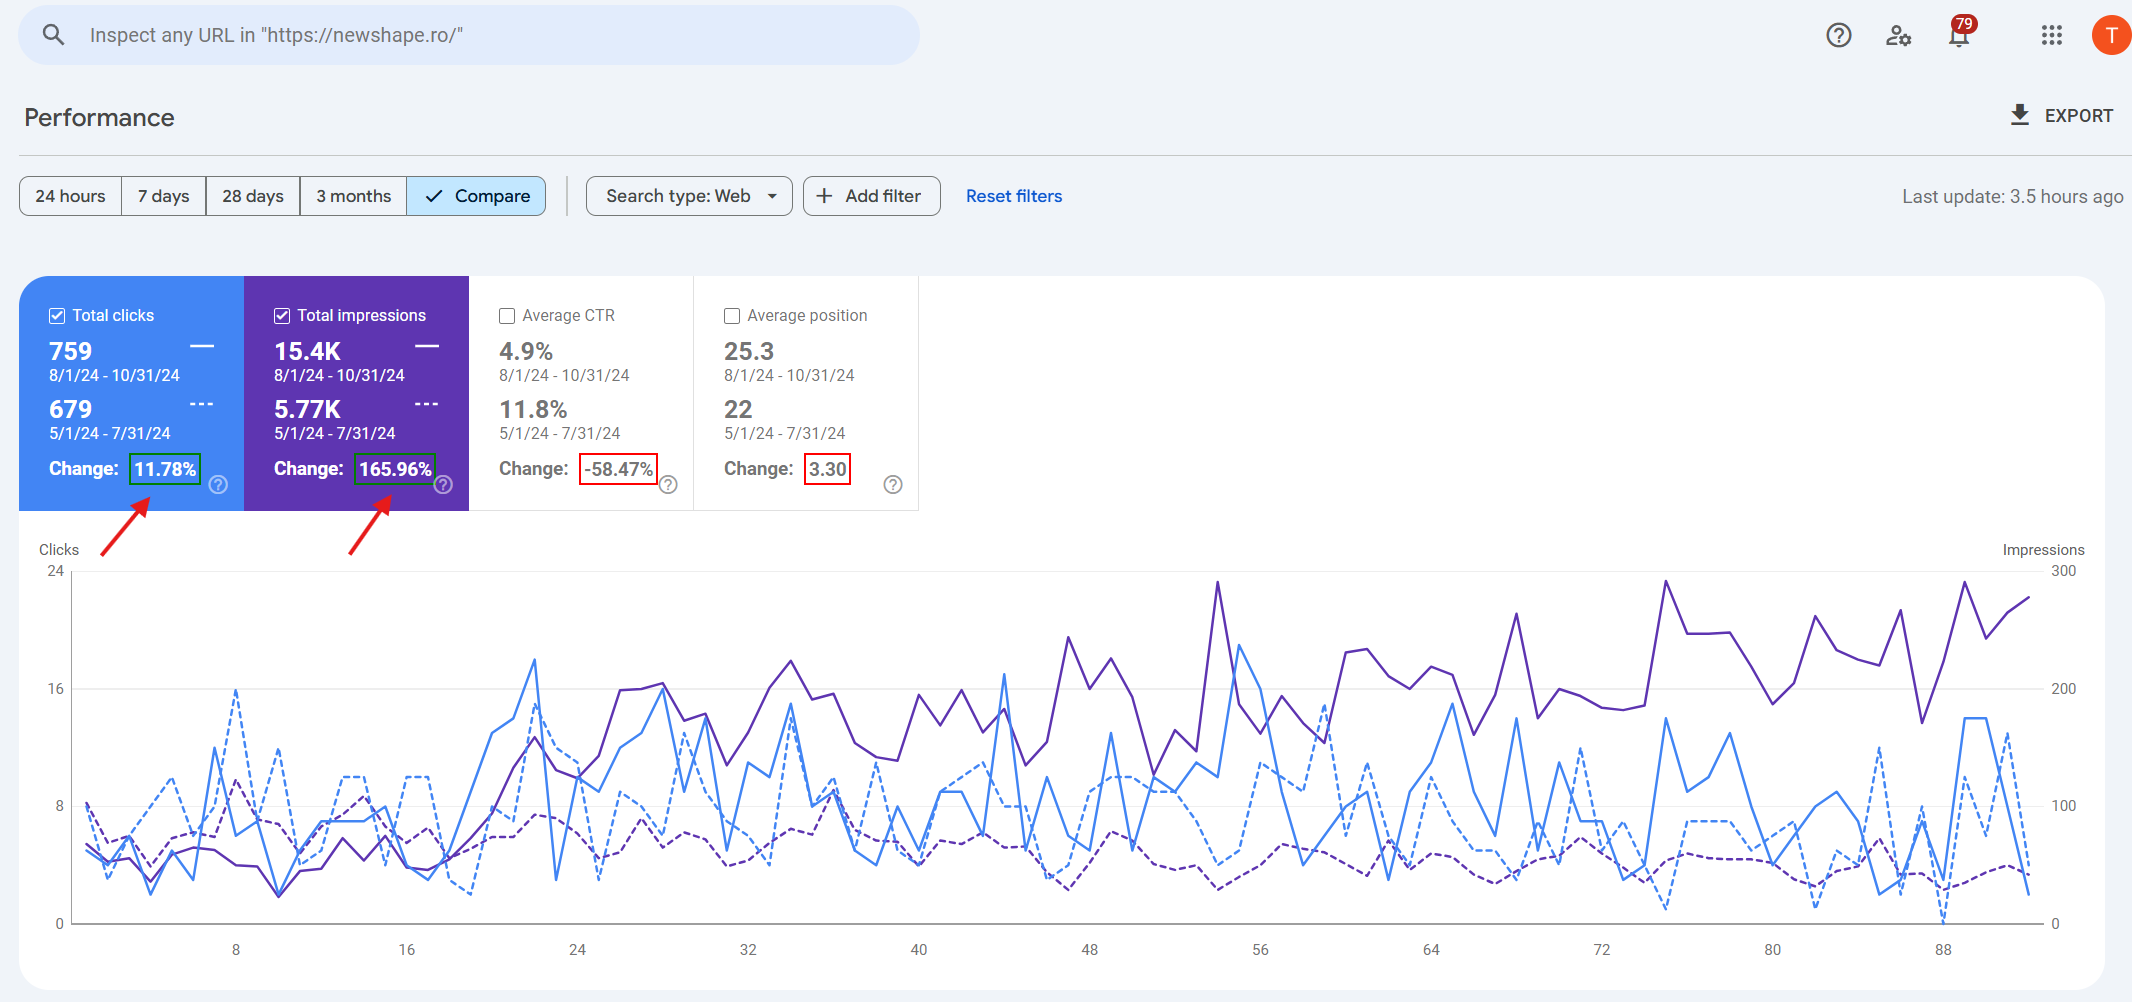Click the x-axis tick labeled 24
2132x1002 pixels.
click(x=577, y=950)
